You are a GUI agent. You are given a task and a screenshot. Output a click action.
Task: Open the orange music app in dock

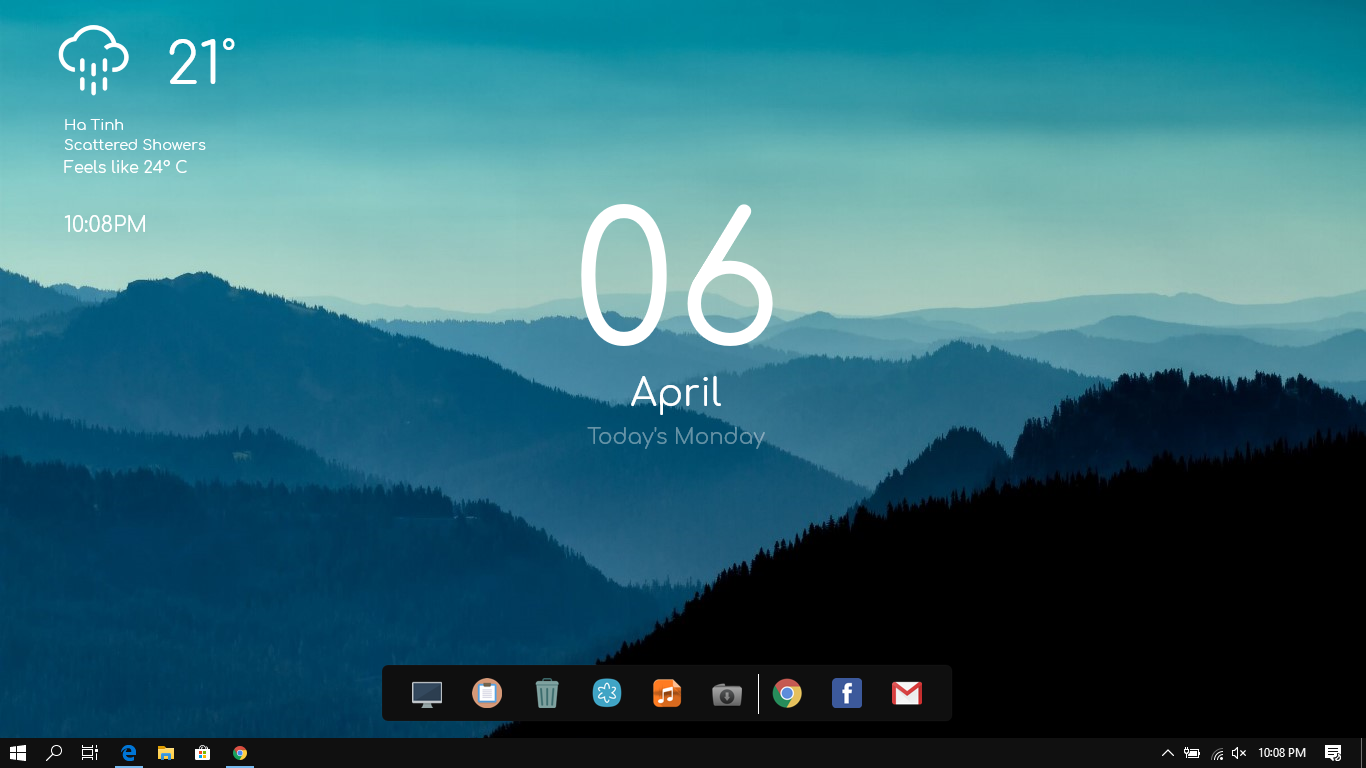click(667, 693)
